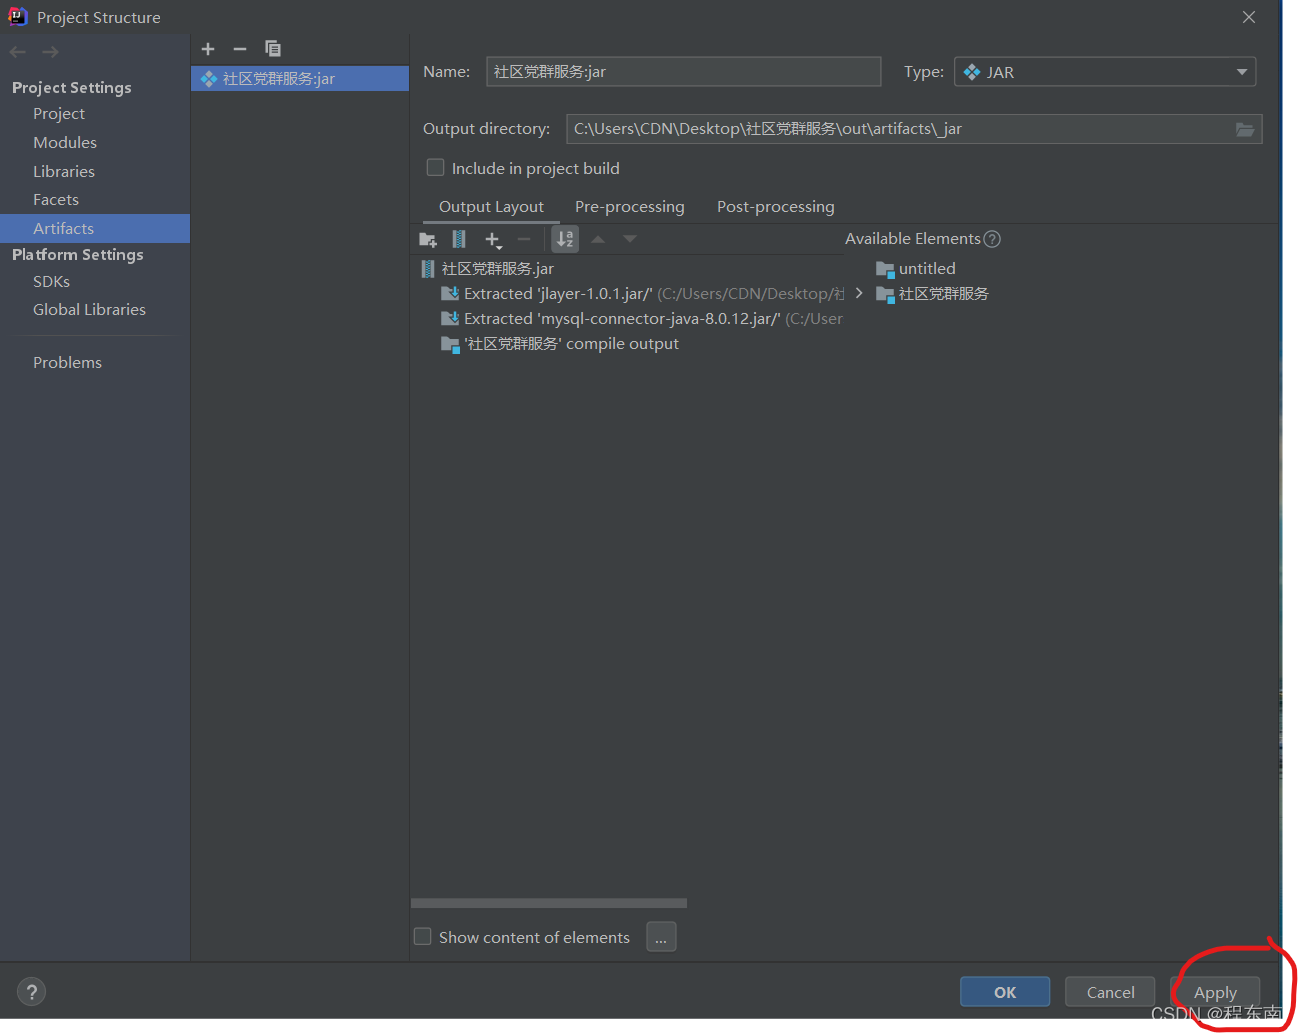The image size is (1299, 1034).
Task: Click the Remove element minus icon in layout toolbar
Action: coord(524,240)
